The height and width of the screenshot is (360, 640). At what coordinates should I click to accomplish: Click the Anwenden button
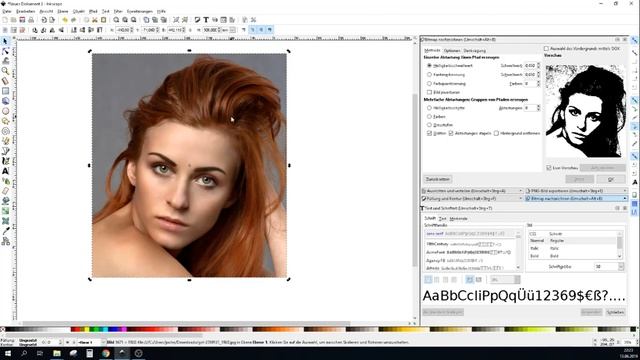point(591,312)
